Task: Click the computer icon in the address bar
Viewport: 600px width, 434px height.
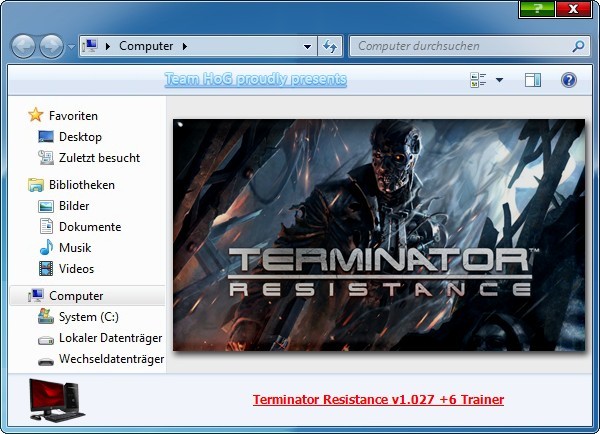Action: click(x=90, y=46)
